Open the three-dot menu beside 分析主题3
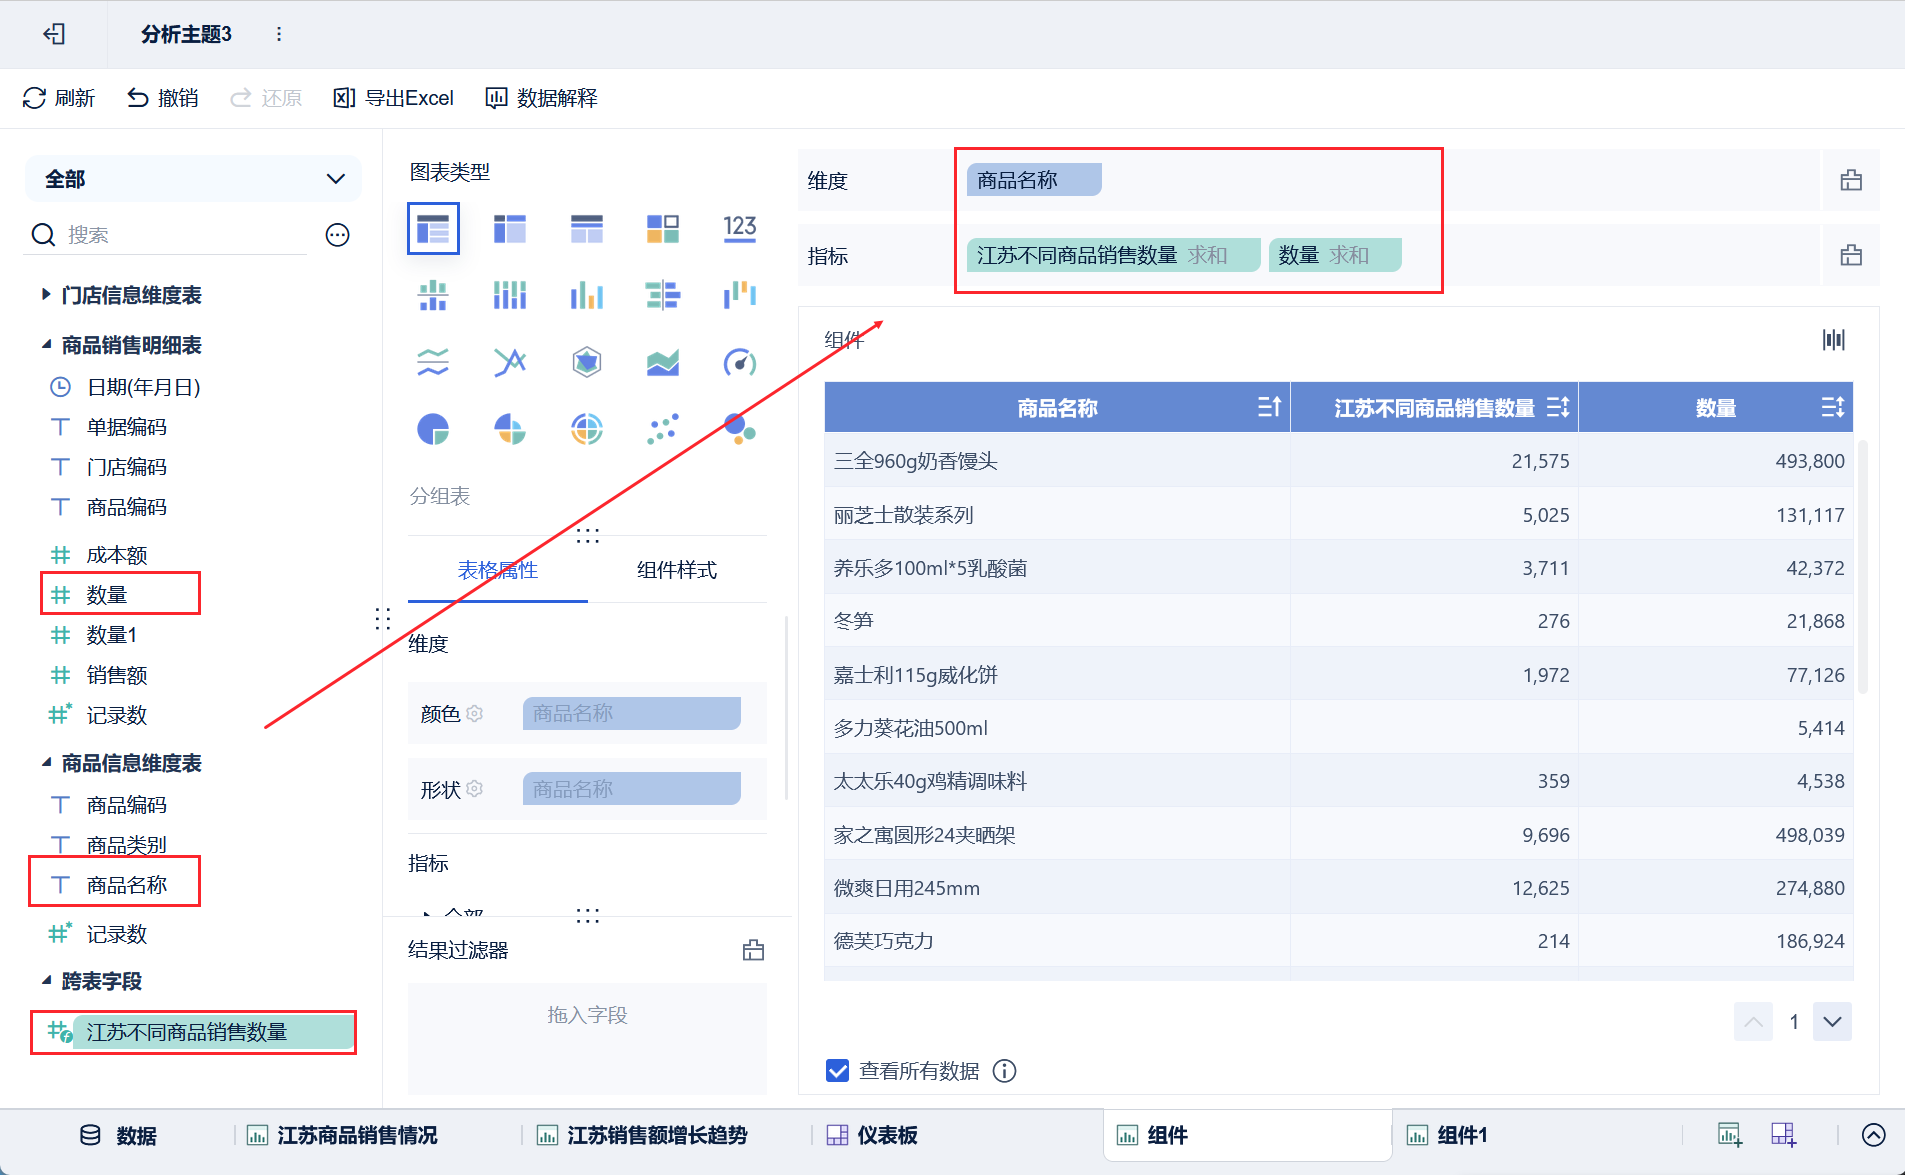Screen dimensions: 1905x1175 (279, 34)
